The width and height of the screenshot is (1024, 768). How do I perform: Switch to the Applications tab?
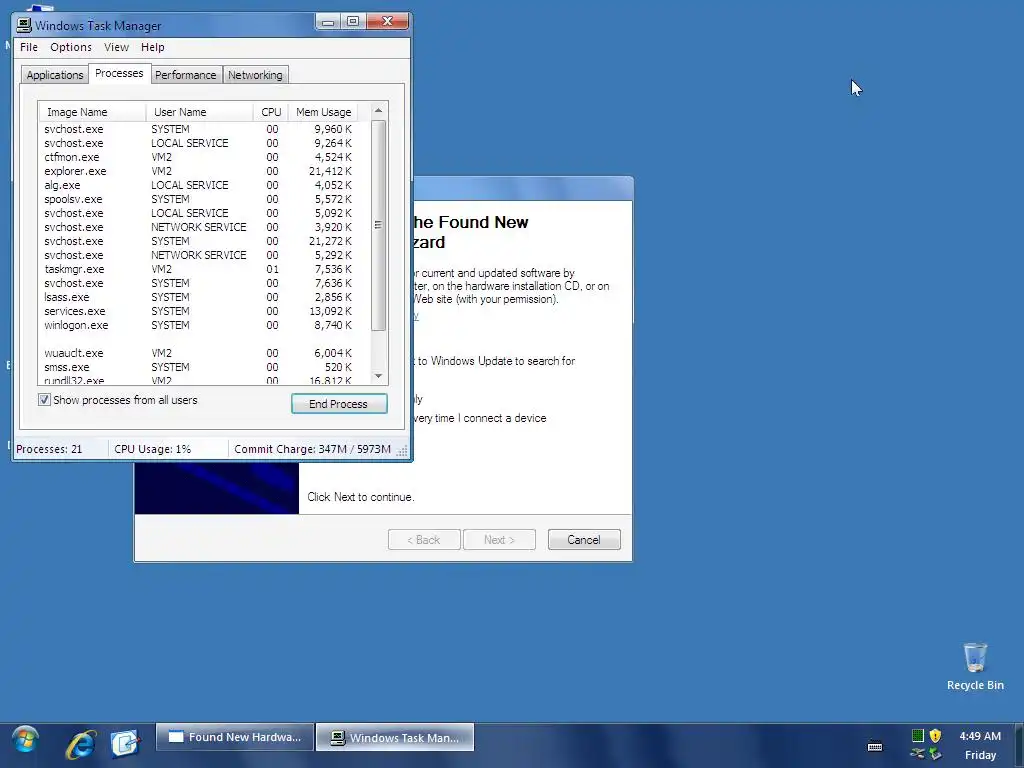click(55, 75)
